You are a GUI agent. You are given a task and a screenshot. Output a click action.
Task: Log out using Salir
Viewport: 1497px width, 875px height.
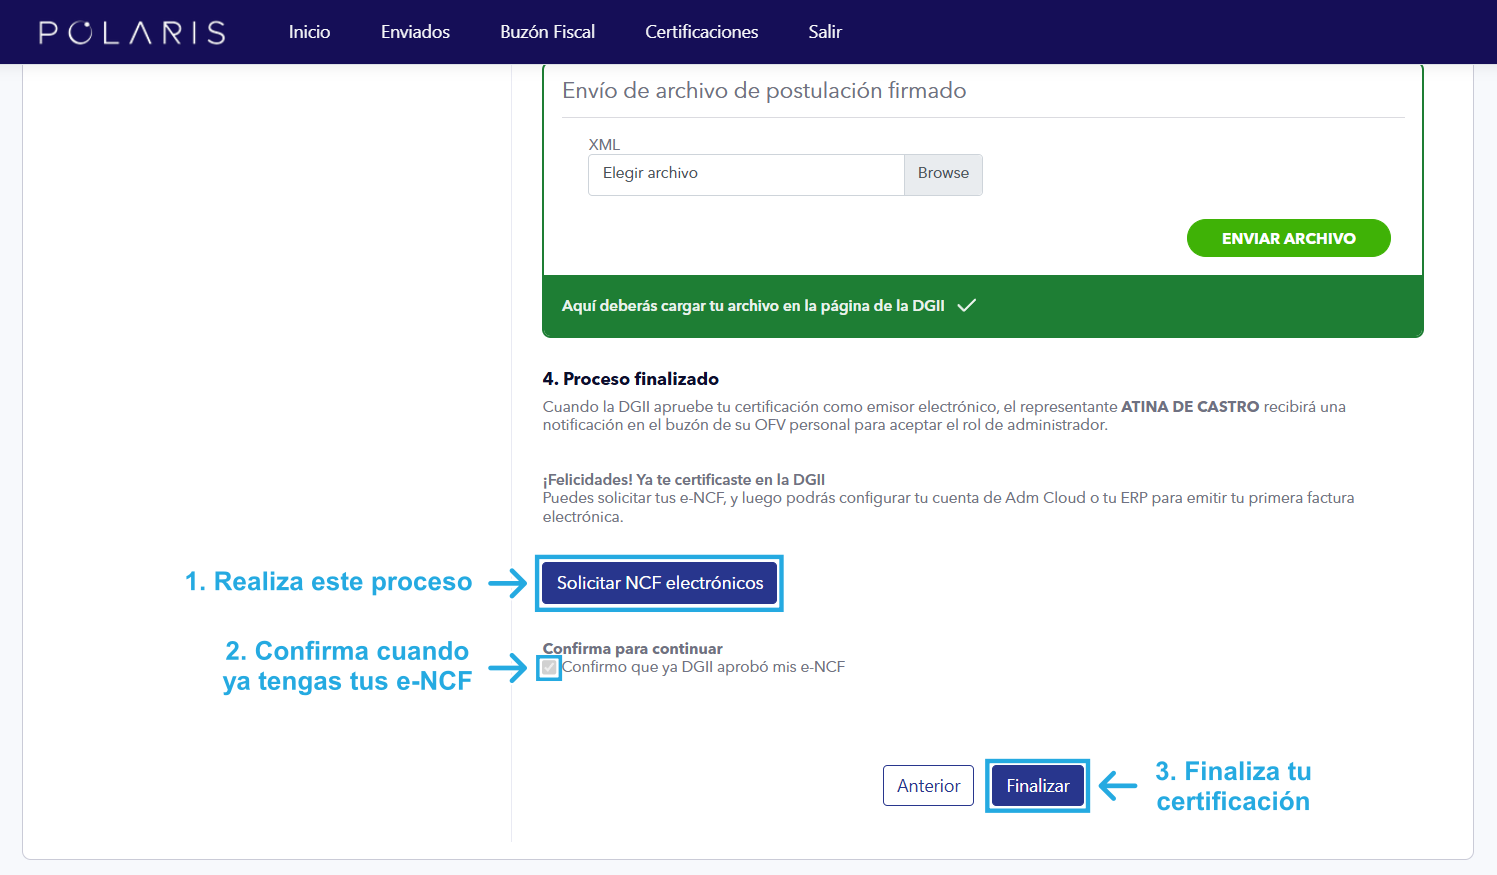click(x=825, y=32)
